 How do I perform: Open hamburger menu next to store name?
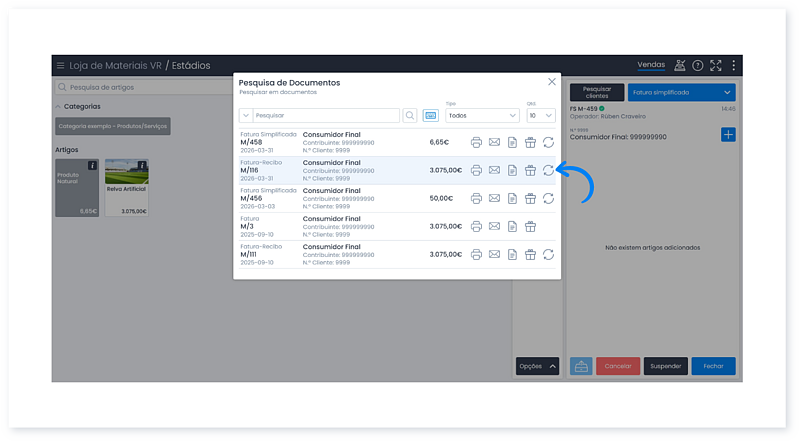[60, 66]
